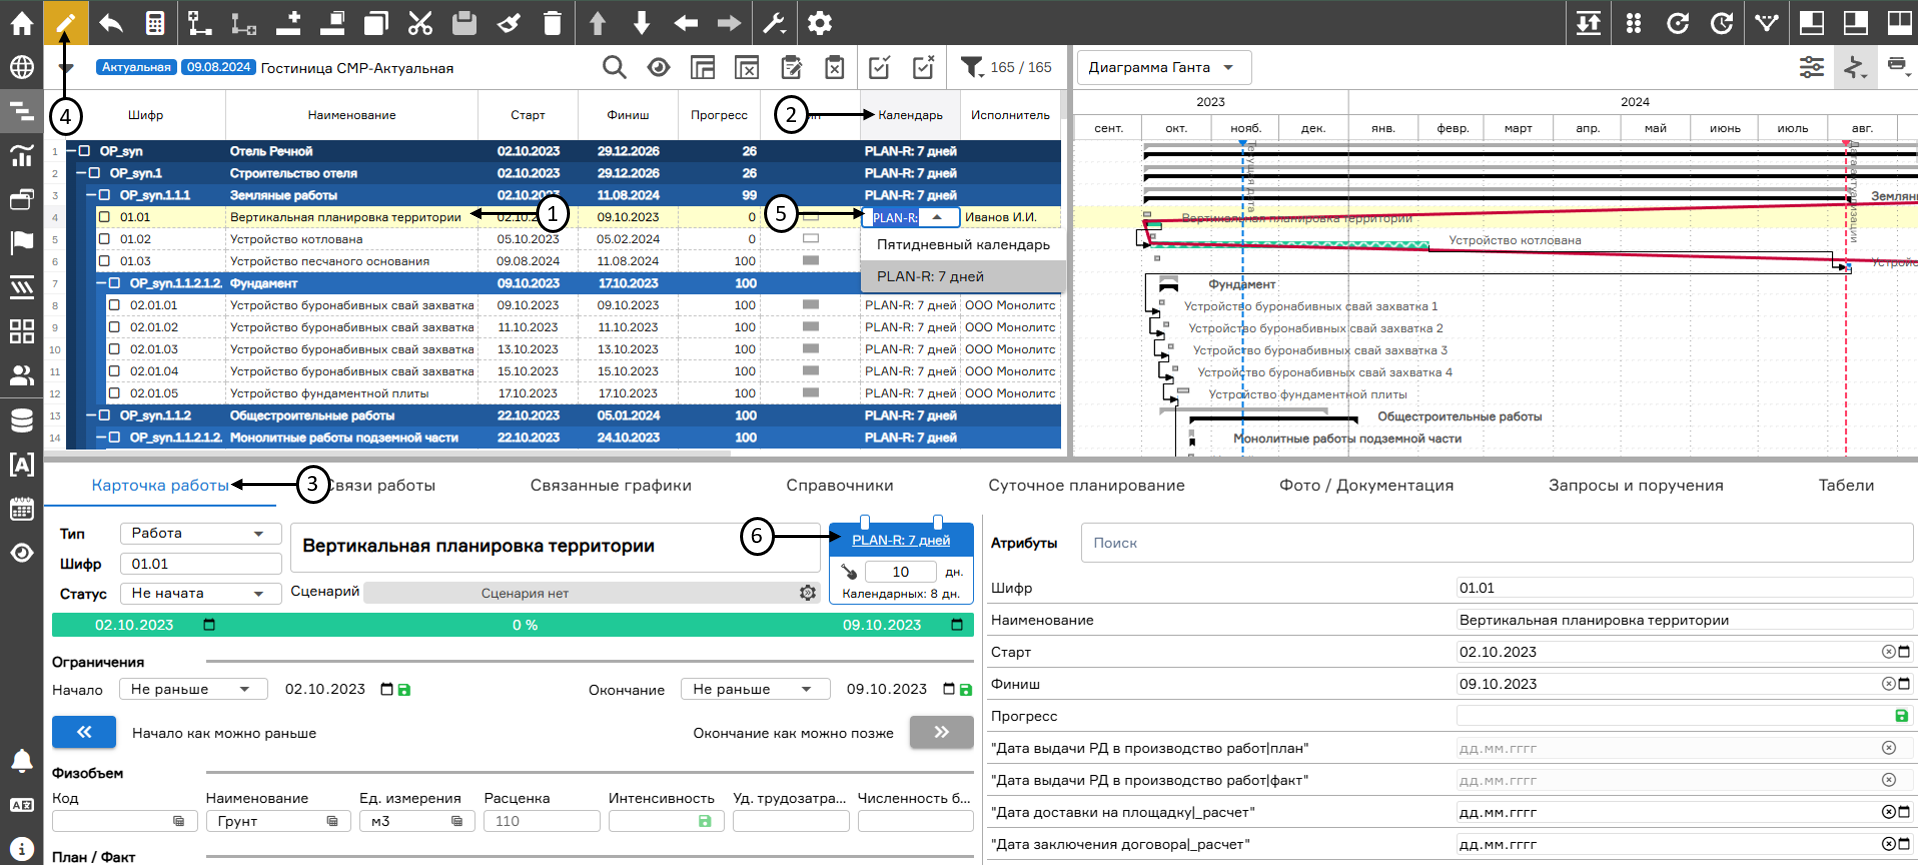Open the database icon in left sidebar
The height and width of the screenshot is (865, 1918).
click(21, 420)
